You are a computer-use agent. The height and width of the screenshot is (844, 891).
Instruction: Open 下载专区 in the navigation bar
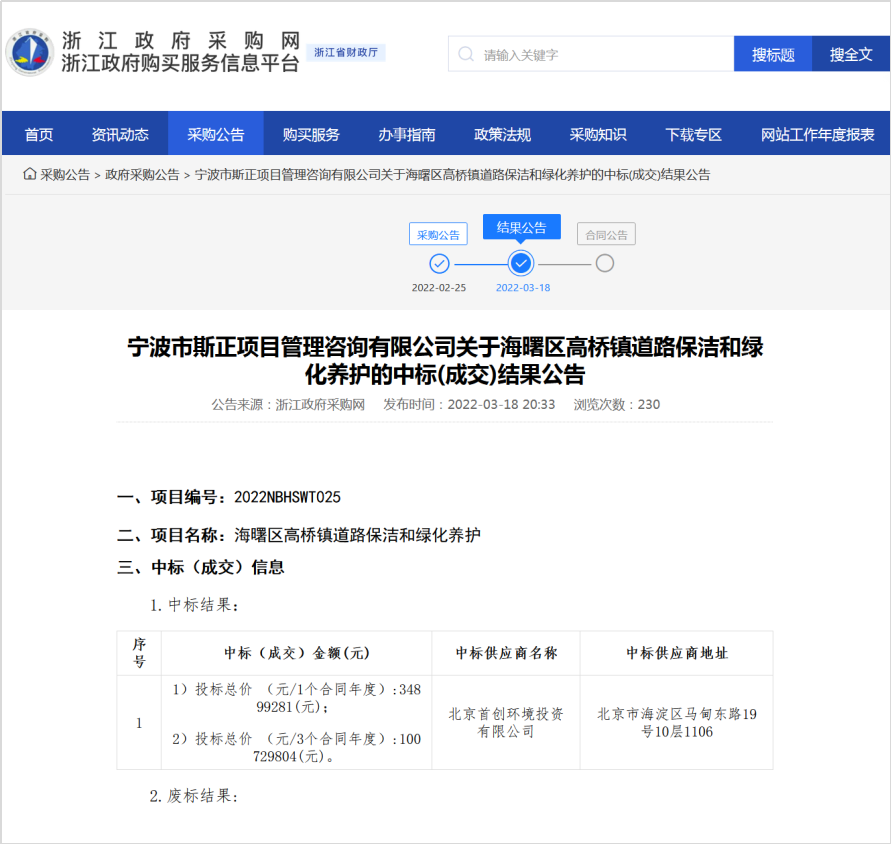693,134
